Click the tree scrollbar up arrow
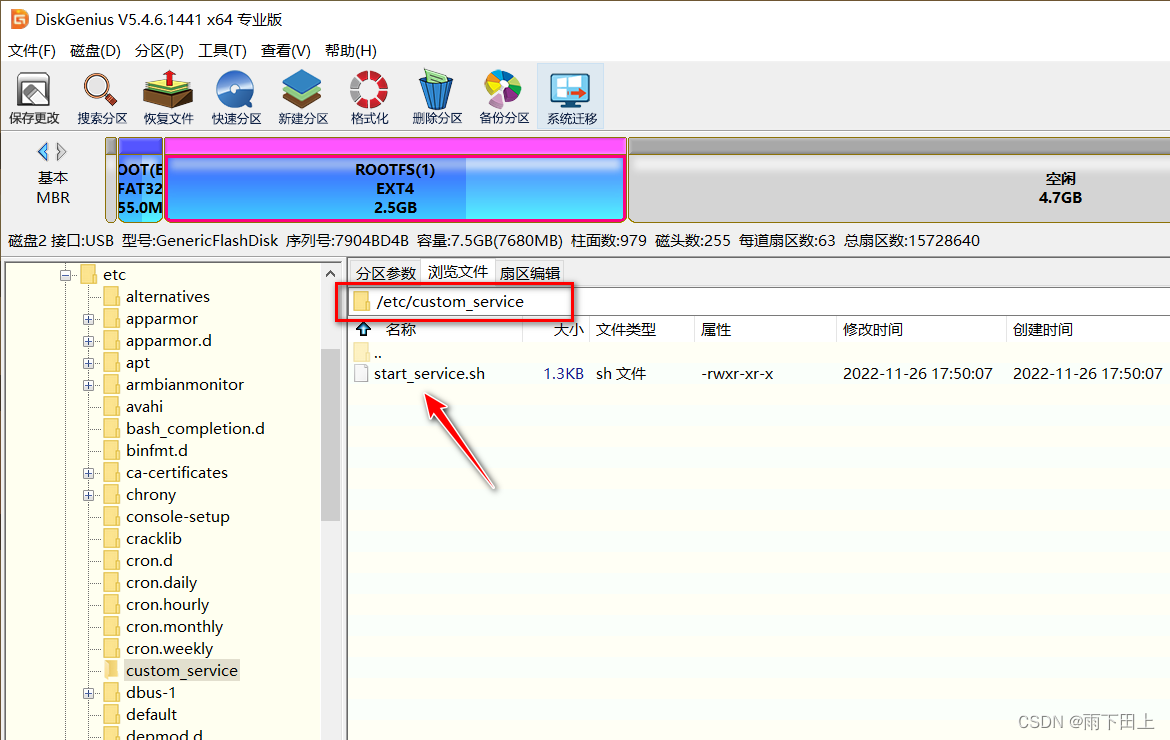This screenshot has width=1170, height=740. click(x=331, y=274)
